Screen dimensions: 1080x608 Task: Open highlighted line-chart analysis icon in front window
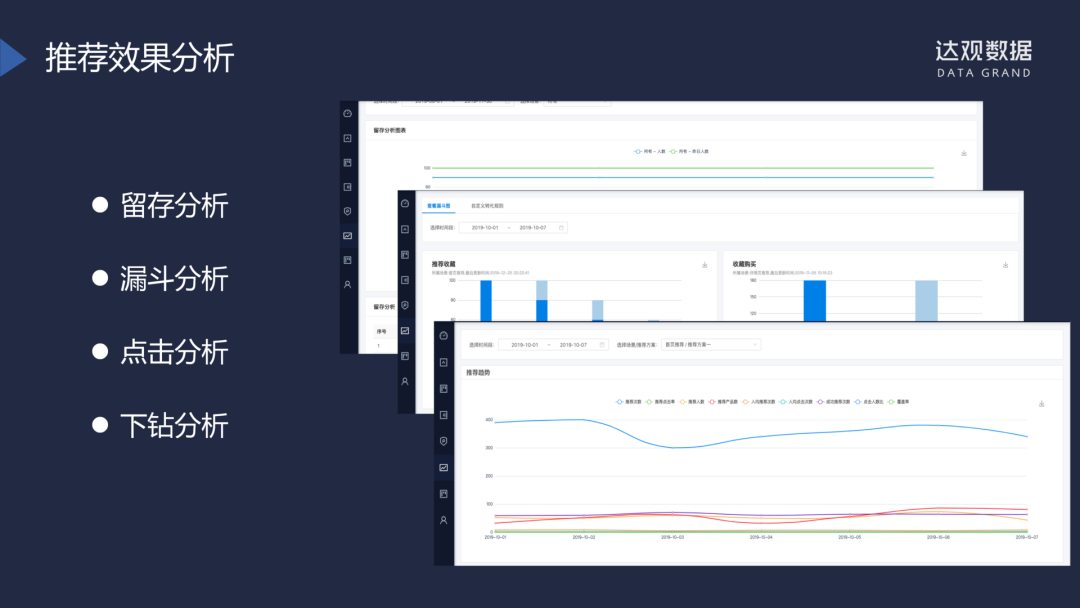pyautogui.click(x=444, y=468)
